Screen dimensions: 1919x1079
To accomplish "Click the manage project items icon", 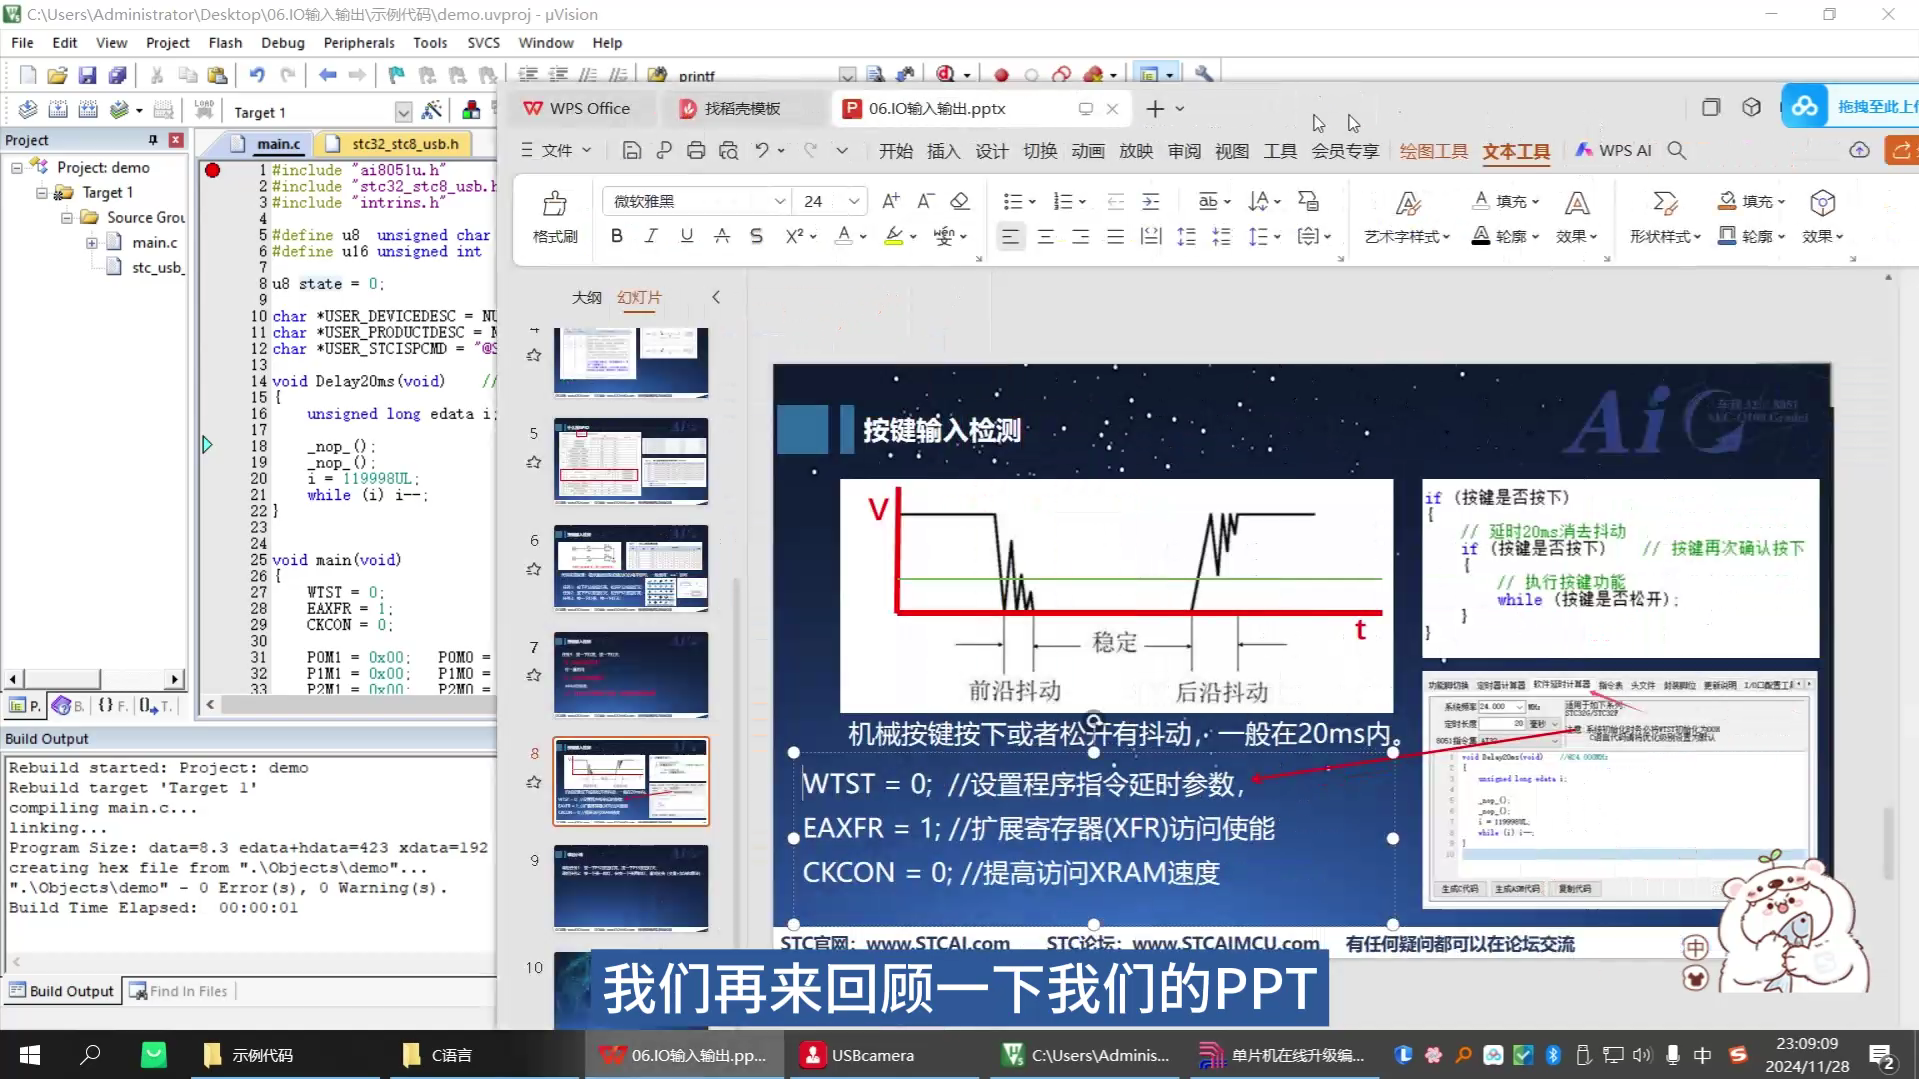I will tap(471, 110).
